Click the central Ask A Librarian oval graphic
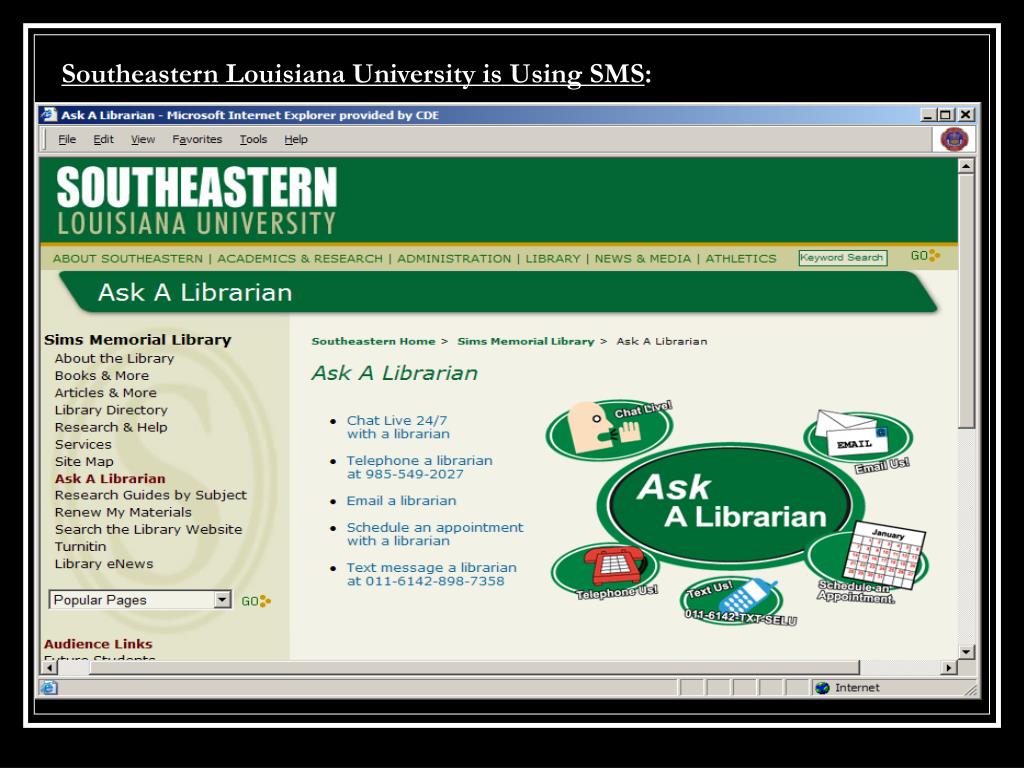Image resolution: width=1024 pixels, height=768 pixels. pyautogui.click(x=729, y=505)
